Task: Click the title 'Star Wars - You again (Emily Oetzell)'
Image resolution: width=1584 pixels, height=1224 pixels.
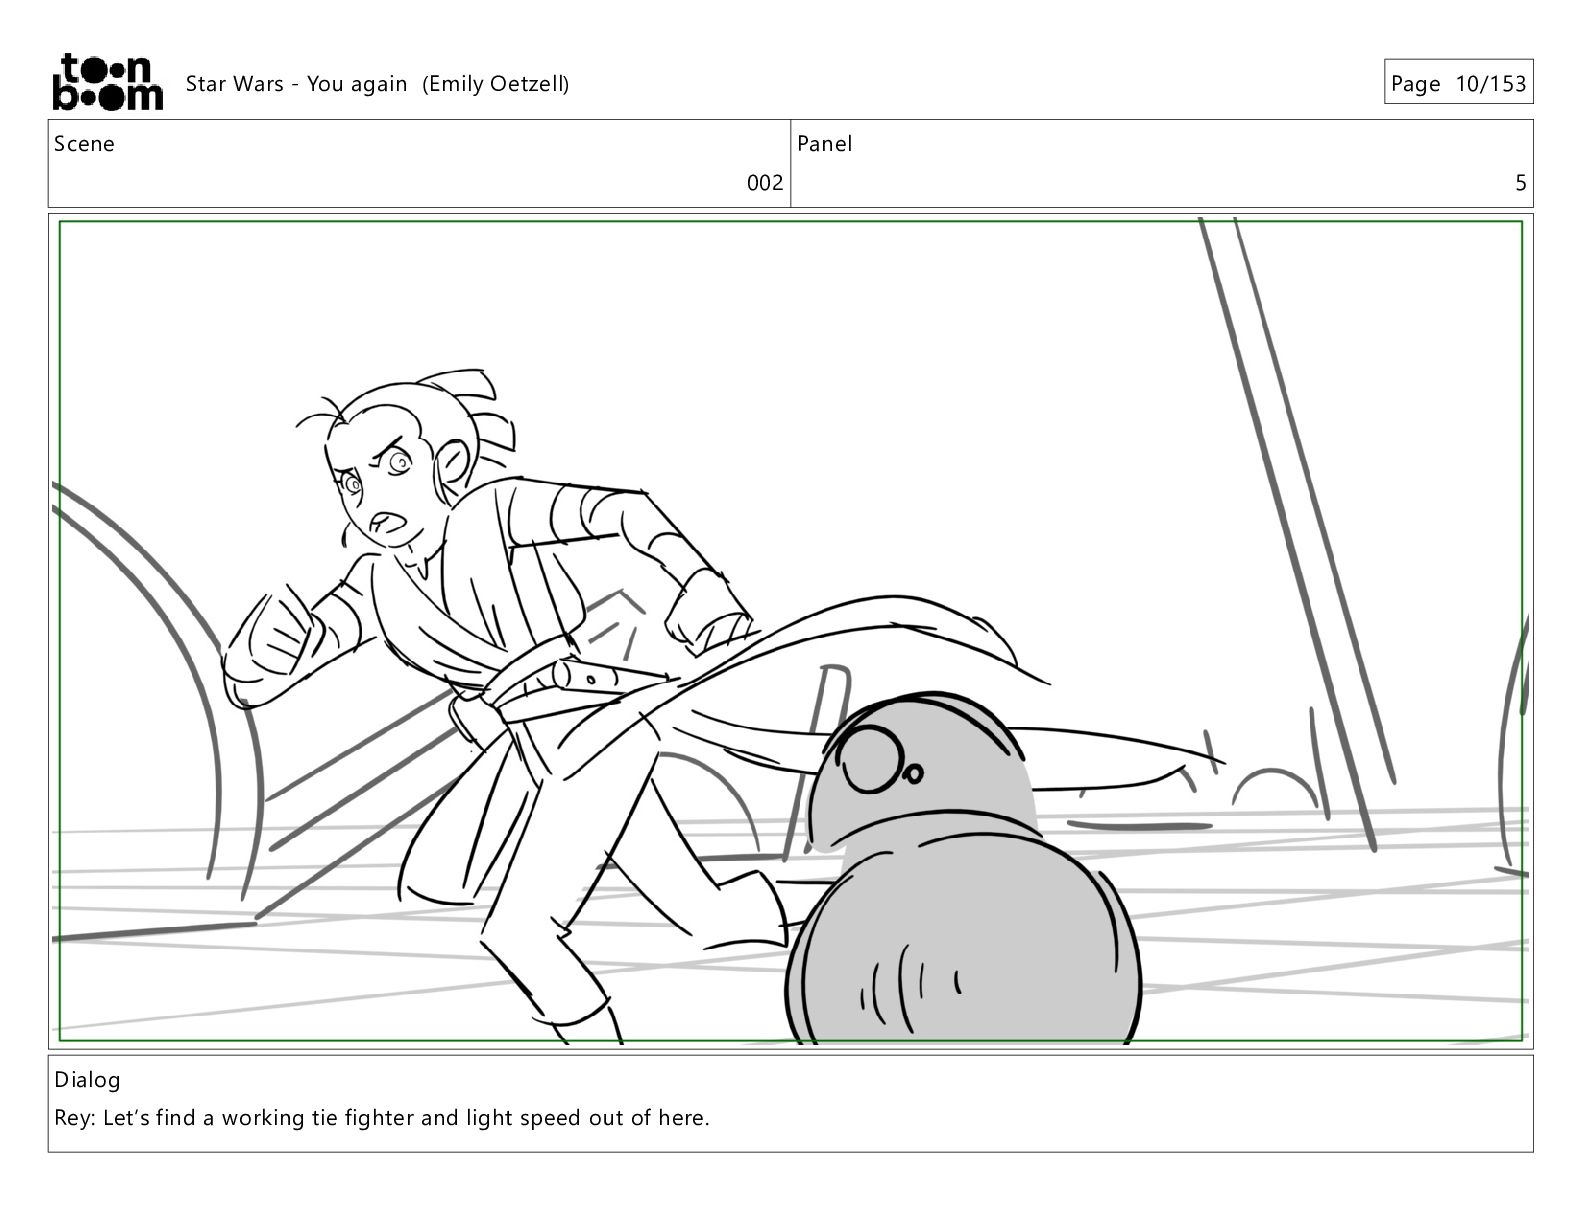Action: 377,84
